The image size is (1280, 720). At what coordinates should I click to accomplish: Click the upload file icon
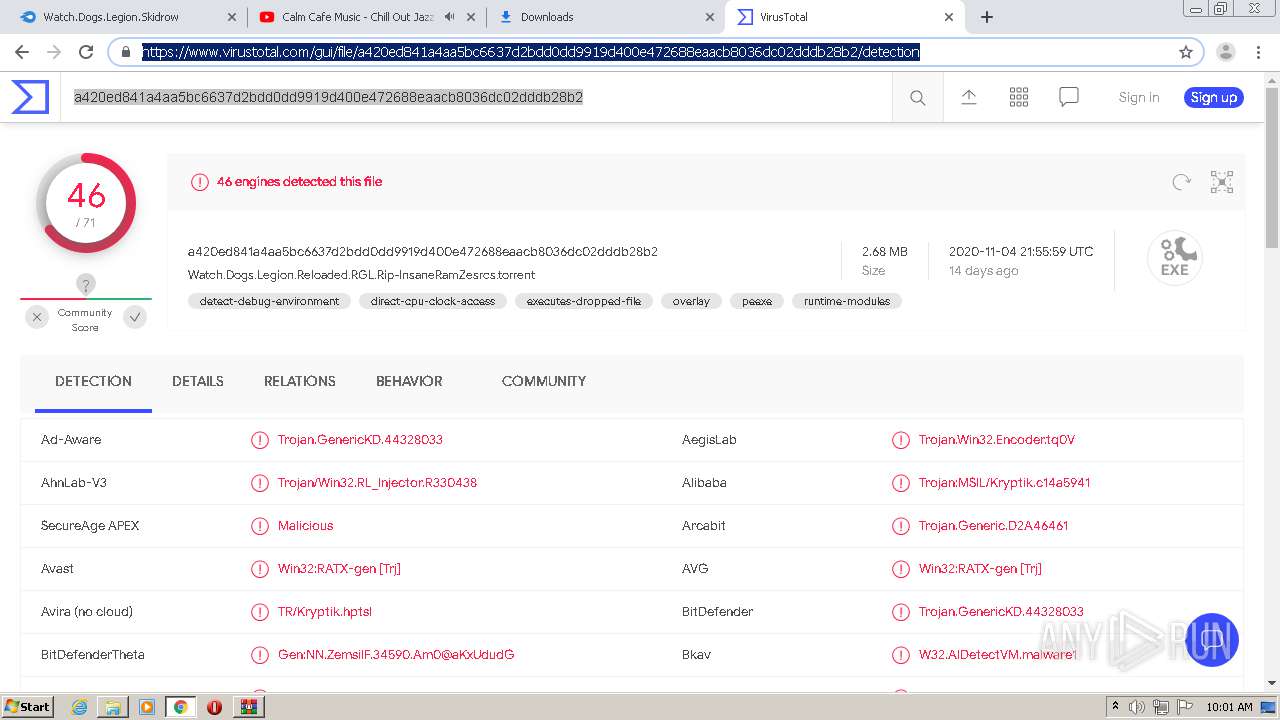[x=968, y=97]
